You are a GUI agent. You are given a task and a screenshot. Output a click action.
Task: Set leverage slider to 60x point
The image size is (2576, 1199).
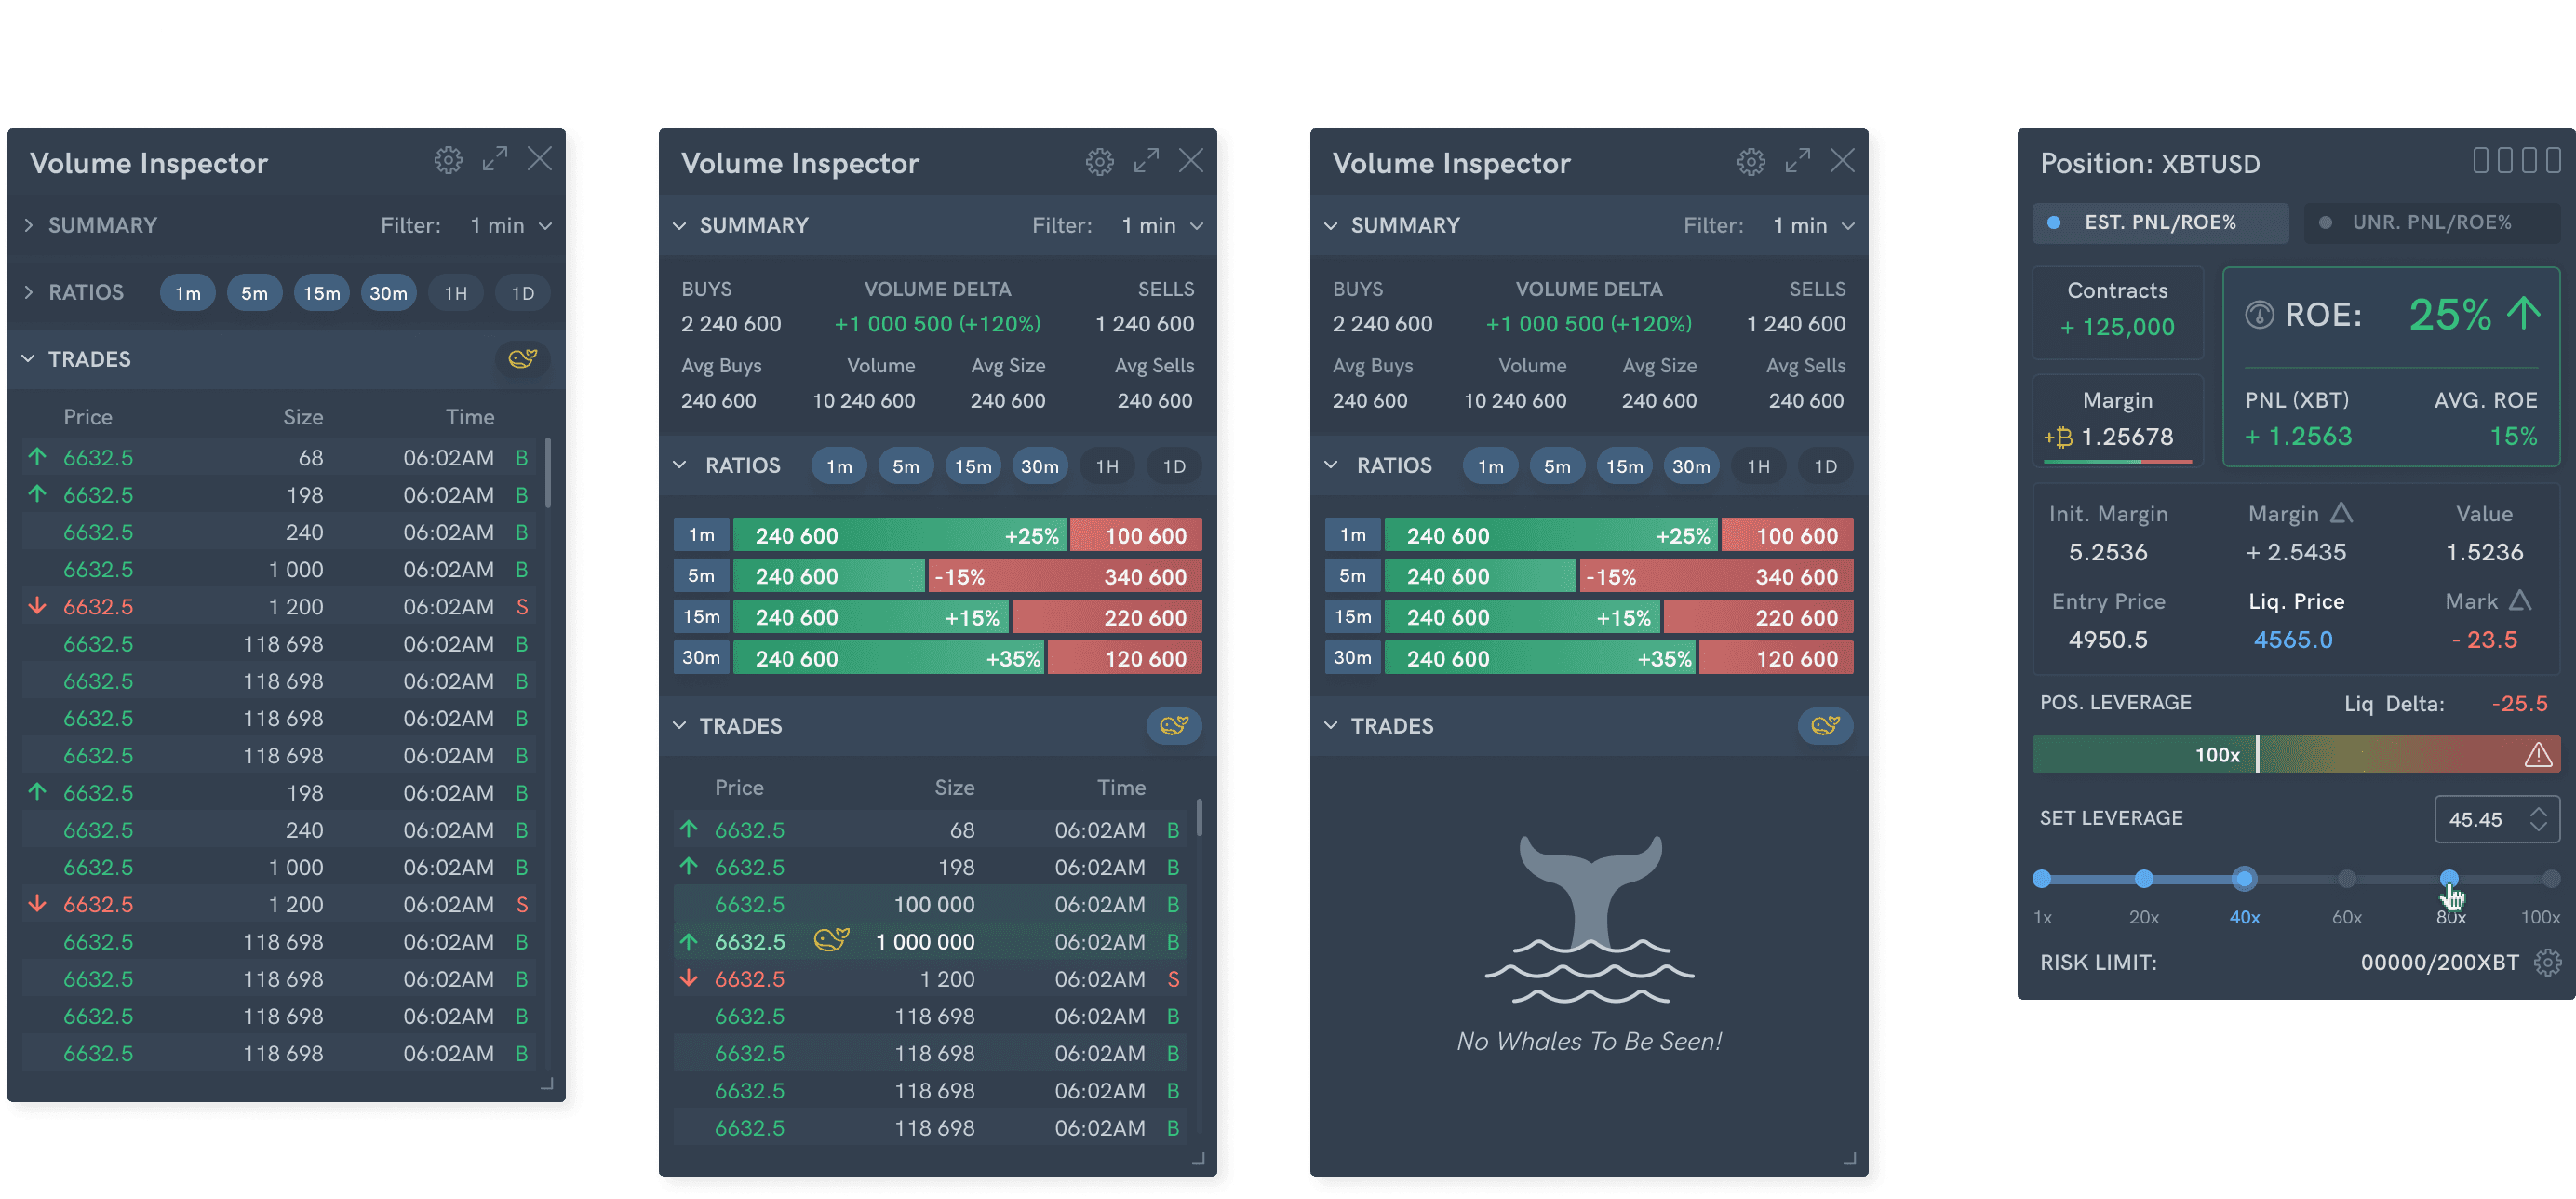[2346, 879]
